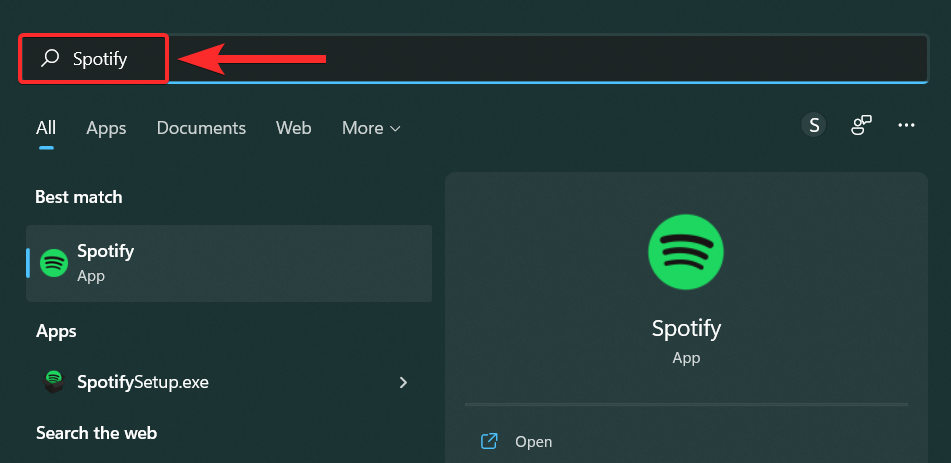951x463 pixels.
Task: Click the Search the web heading
Action: [96, 433]
